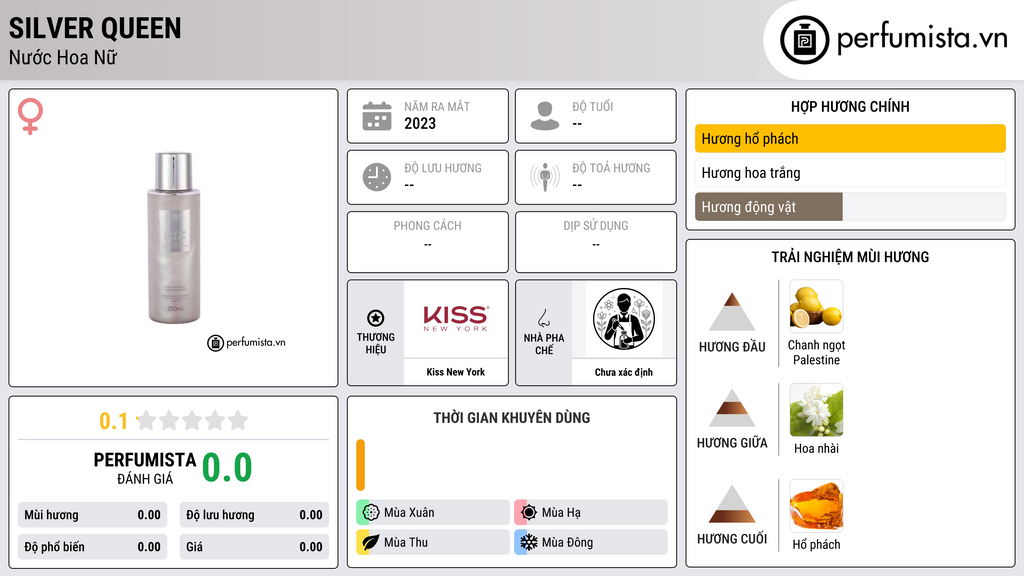
Task: Click the star badge icon above Thương hiệu
Action: click(376, 318)
